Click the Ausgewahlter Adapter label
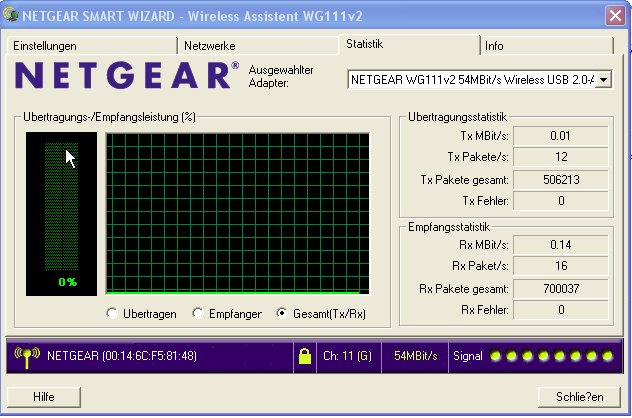 point(281,76)
